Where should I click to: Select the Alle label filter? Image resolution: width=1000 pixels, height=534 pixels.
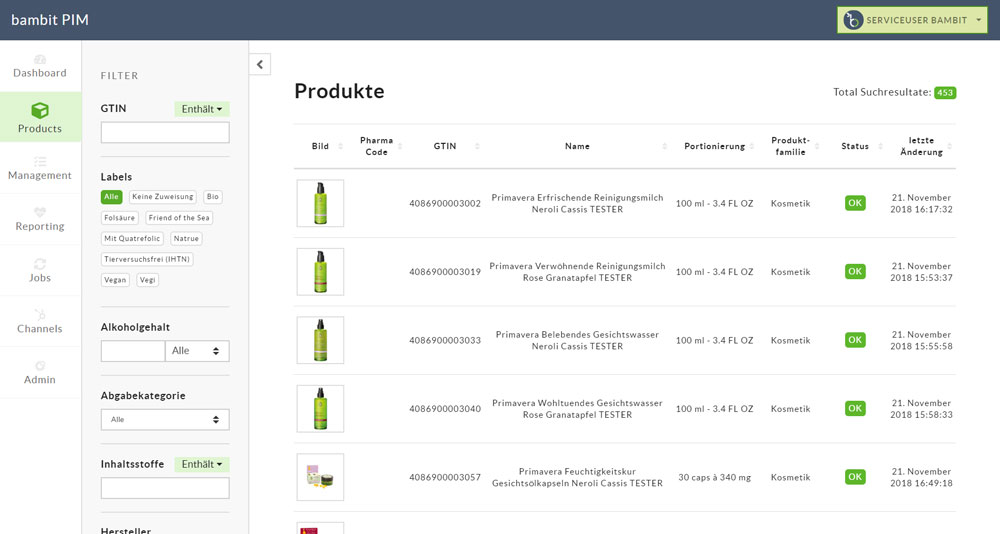111,197
